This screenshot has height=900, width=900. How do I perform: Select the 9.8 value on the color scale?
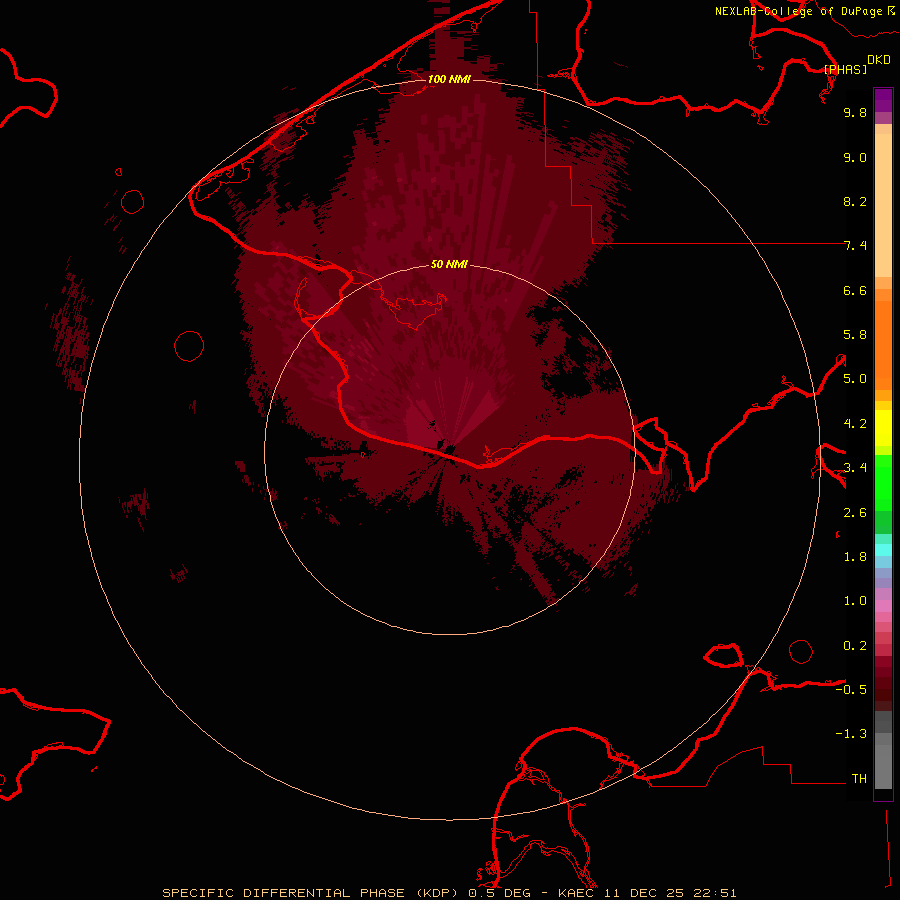[855, 113]
